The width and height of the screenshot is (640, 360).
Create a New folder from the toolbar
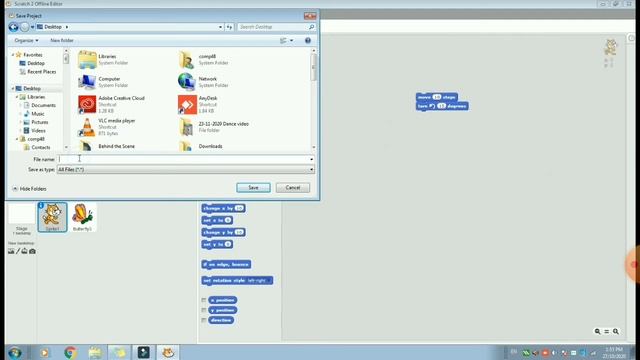(62, 40)
